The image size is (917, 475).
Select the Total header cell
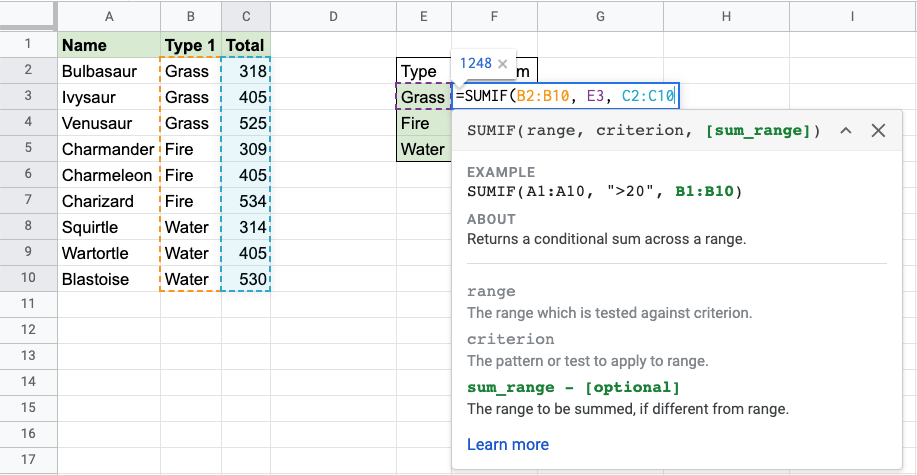245,45
